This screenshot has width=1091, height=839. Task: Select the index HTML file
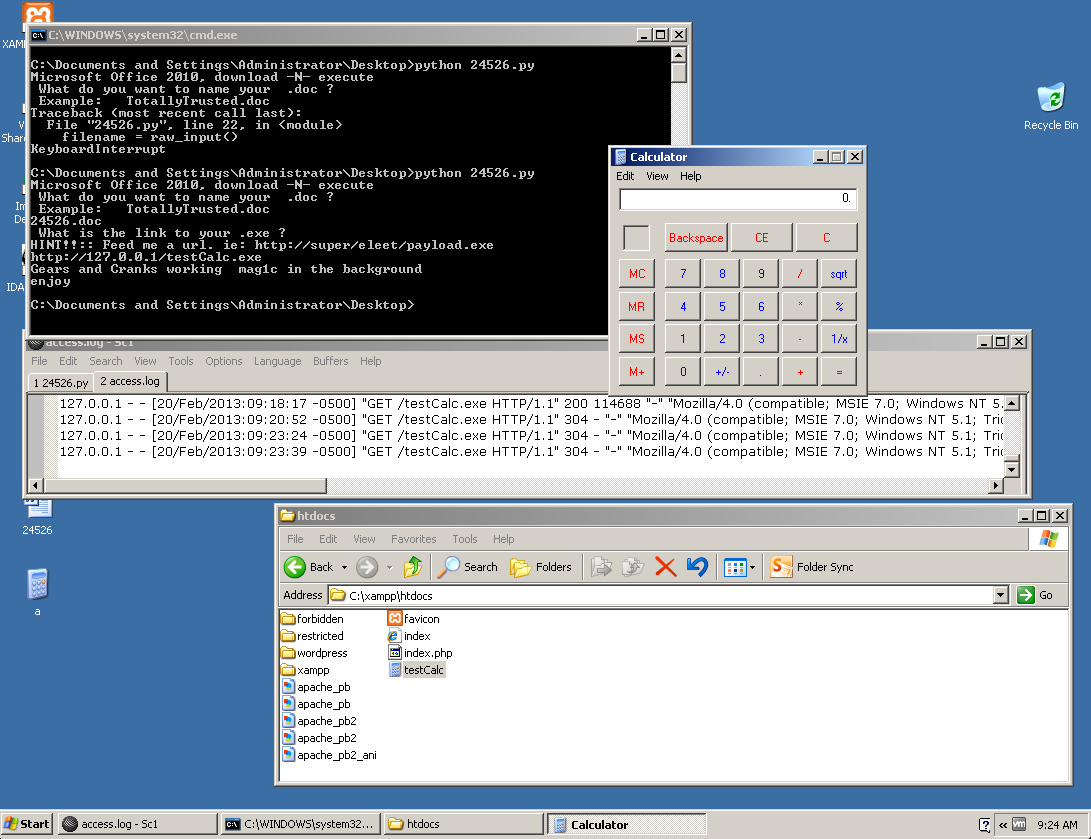coord(409,636)
